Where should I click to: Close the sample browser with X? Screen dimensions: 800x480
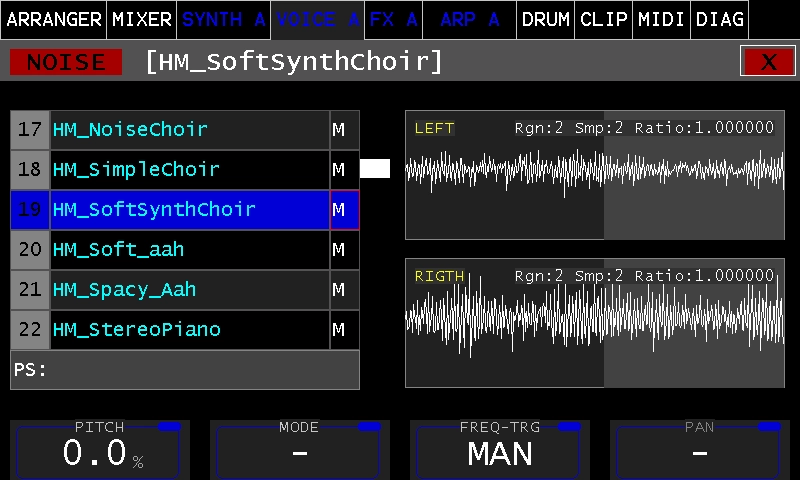point(768,62)
